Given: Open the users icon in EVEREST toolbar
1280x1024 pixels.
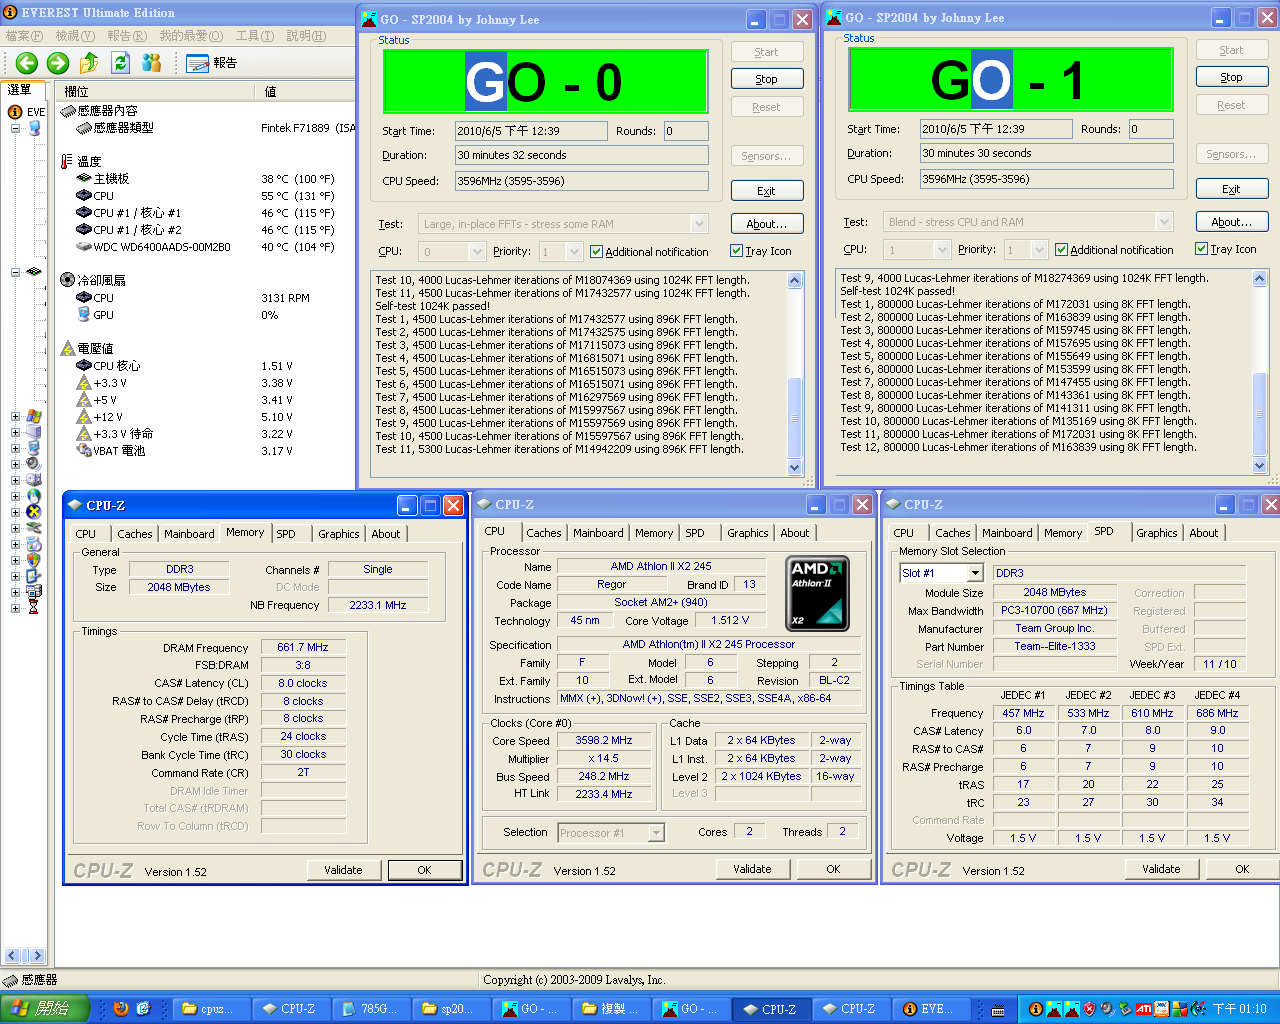Looking at the screenshot, I should point(152,63).
